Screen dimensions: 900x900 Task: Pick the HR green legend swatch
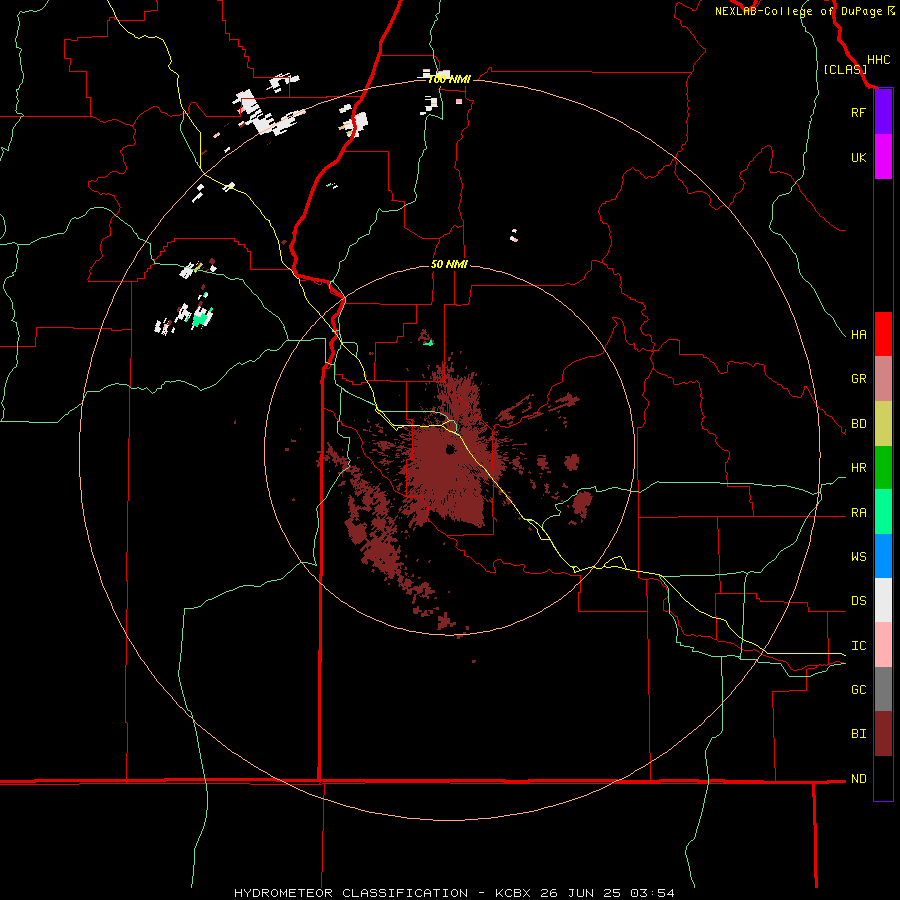click(883, 468)
